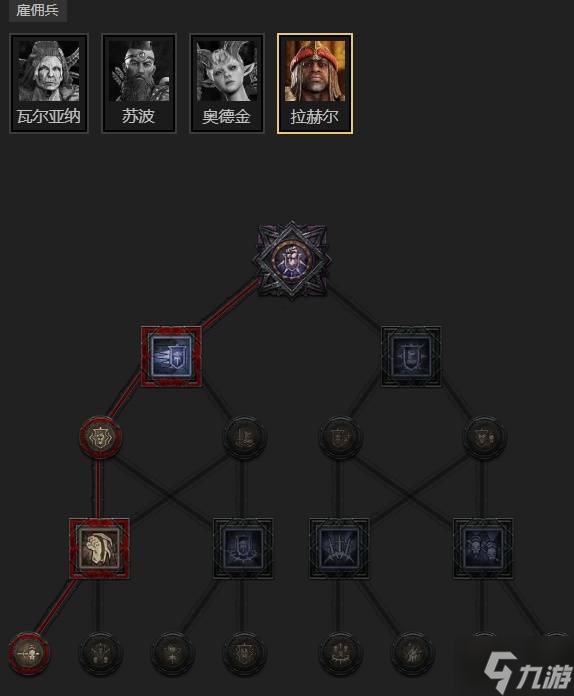Screen dimensions: 574x696
Task: Select the 瓦尔亚纳 mercenary portrait
Action: coord(49,83)
